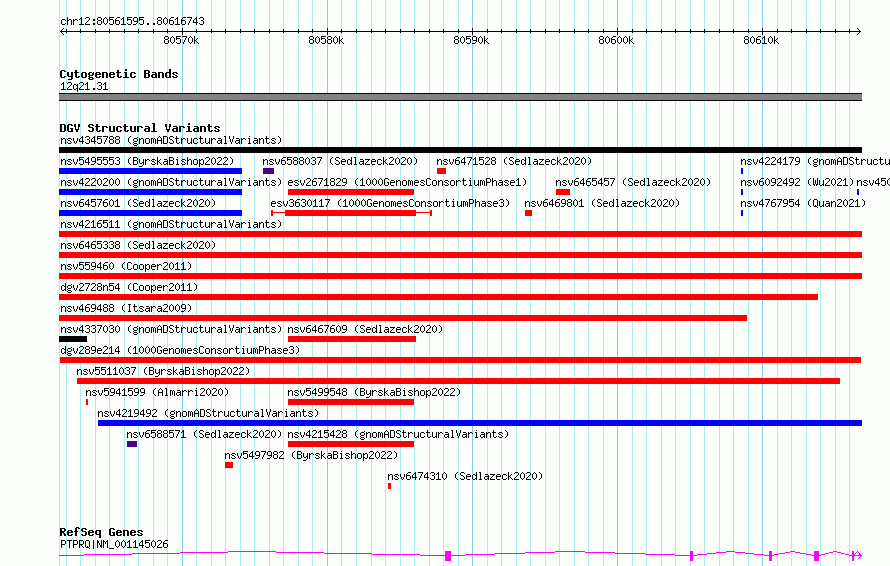Open dgv2728n54 (Cooper2011) label
The width and height of the screenshot is (890, 566).
[x=129, y=287]
